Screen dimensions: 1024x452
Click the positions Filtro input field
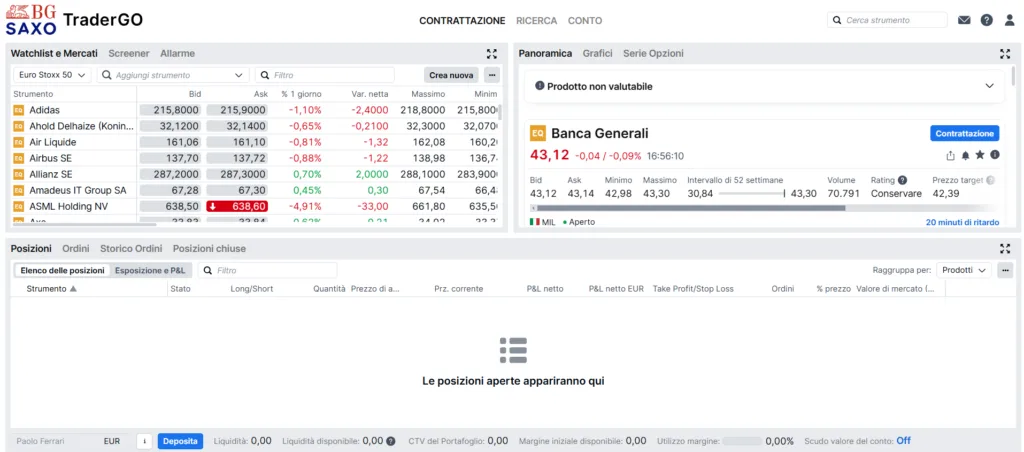268,270
